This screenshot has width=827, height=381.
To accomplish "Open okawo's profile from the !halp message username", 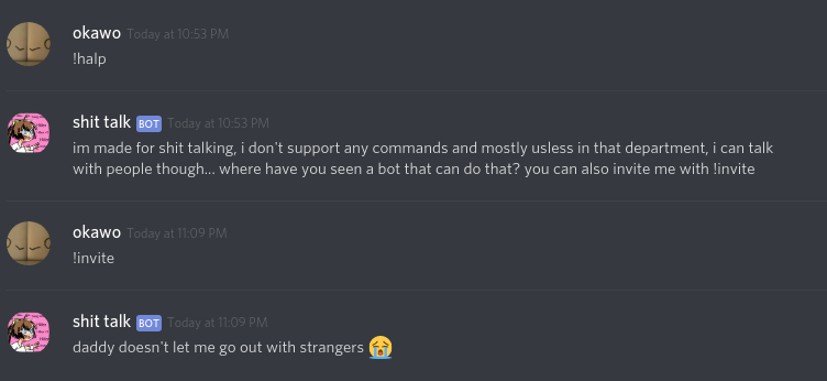I will (x=97, y=33).
